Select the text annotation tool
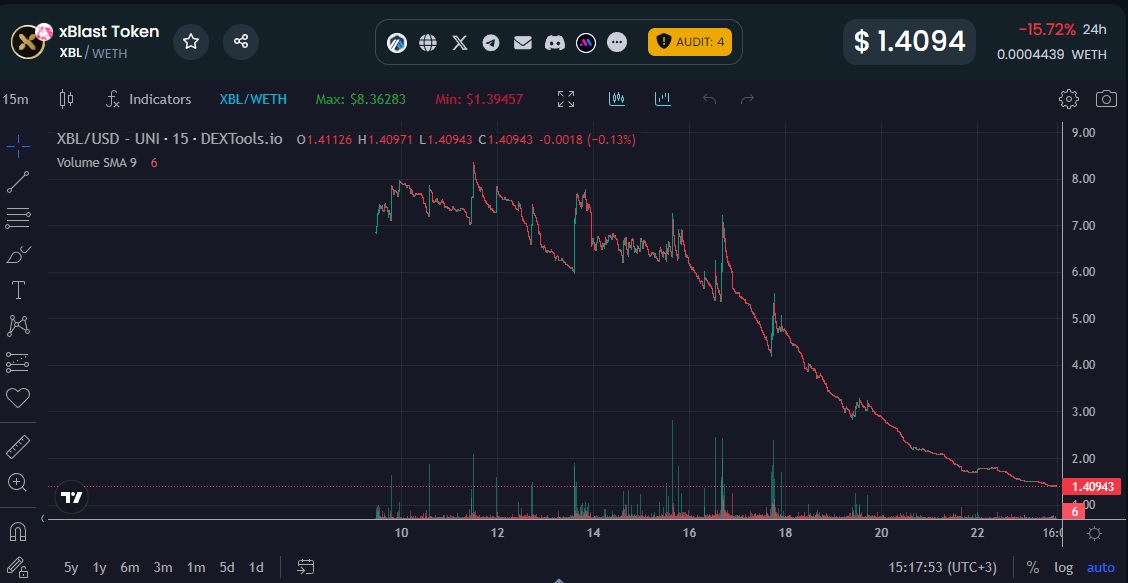Screen dimensions: 1128x583 (18, 290)
